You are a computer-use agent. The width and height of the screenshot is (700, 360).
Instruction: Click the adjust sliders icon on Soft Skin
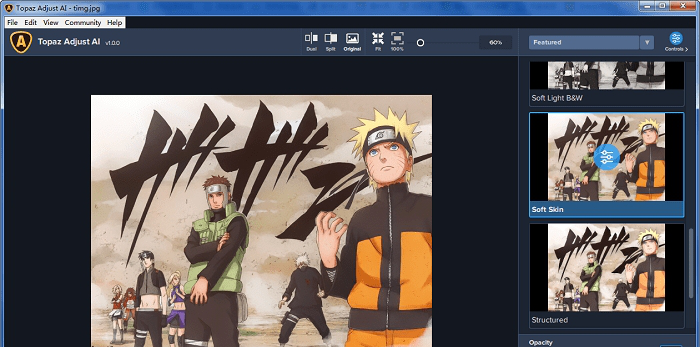pyautogui.click(x=607, y=157)
